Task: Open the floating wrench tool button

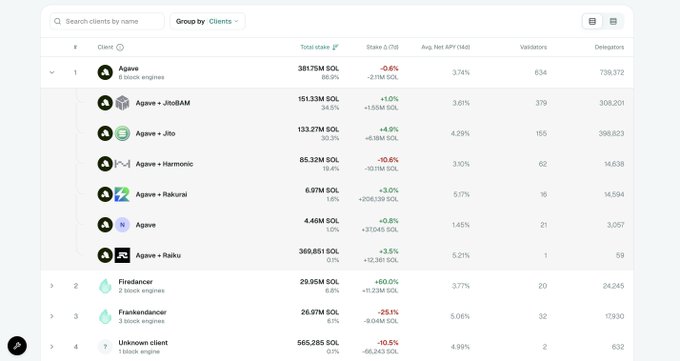Action: point(17,346)
